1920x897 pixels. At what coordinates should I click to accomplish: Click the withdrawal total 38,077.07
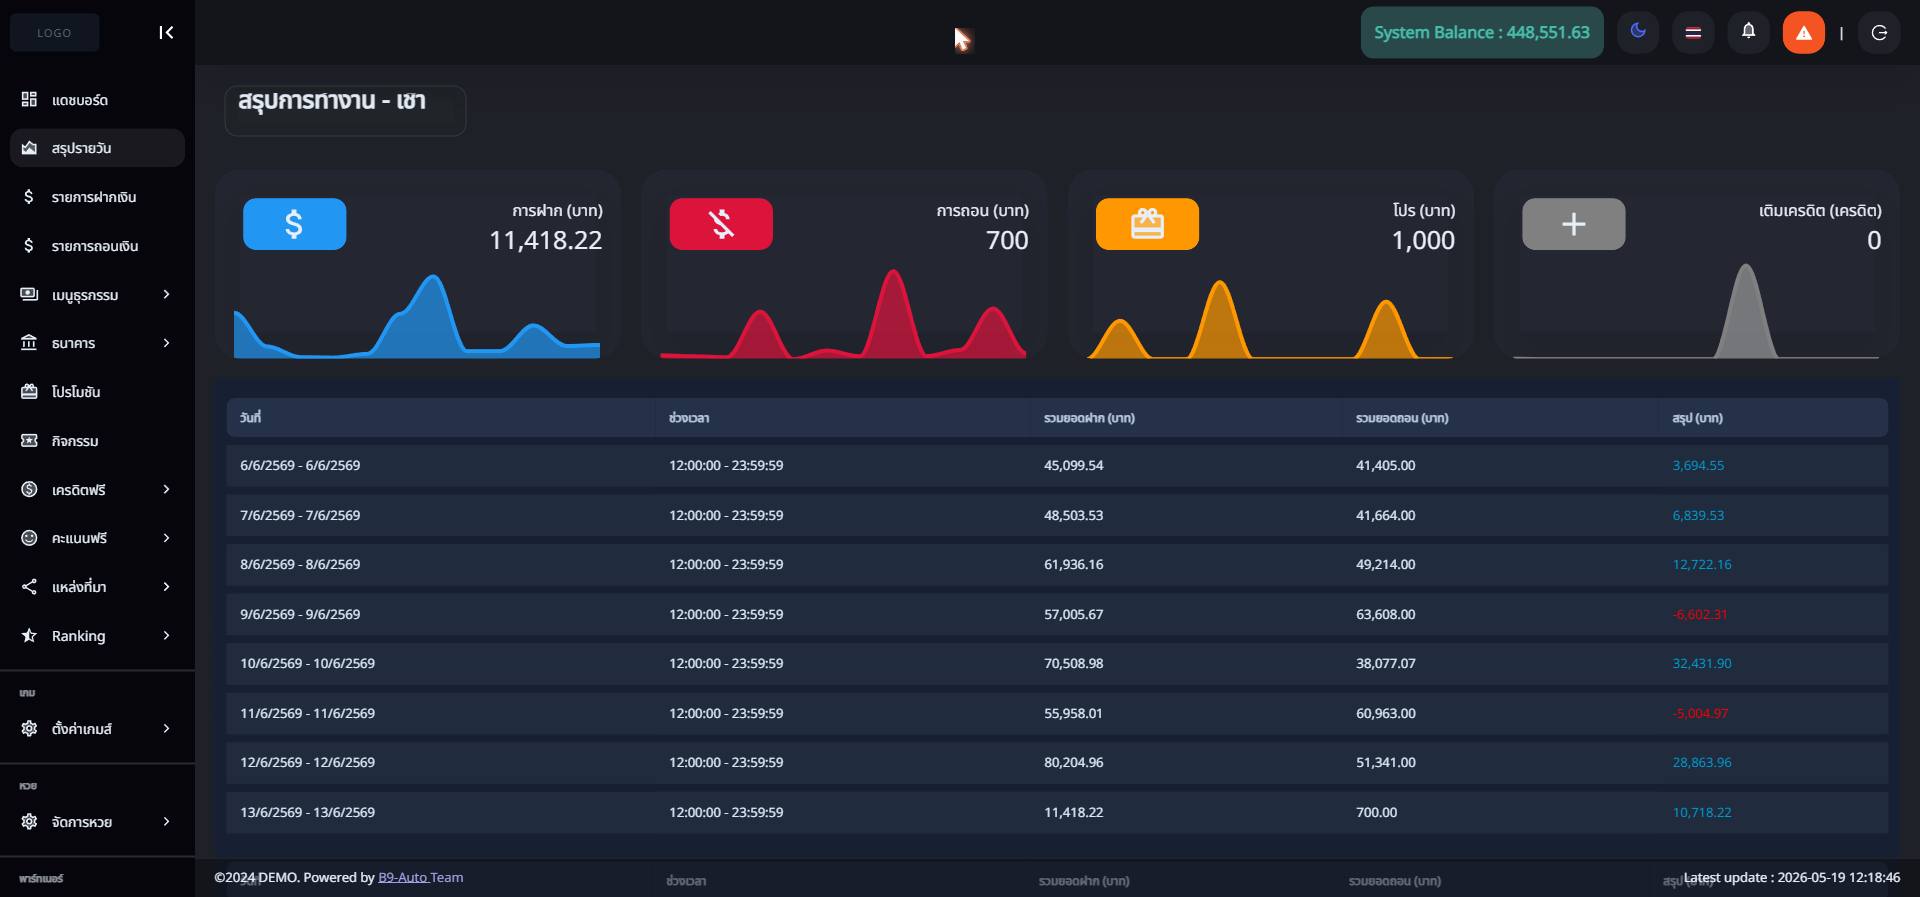(x=1386, y=664)
